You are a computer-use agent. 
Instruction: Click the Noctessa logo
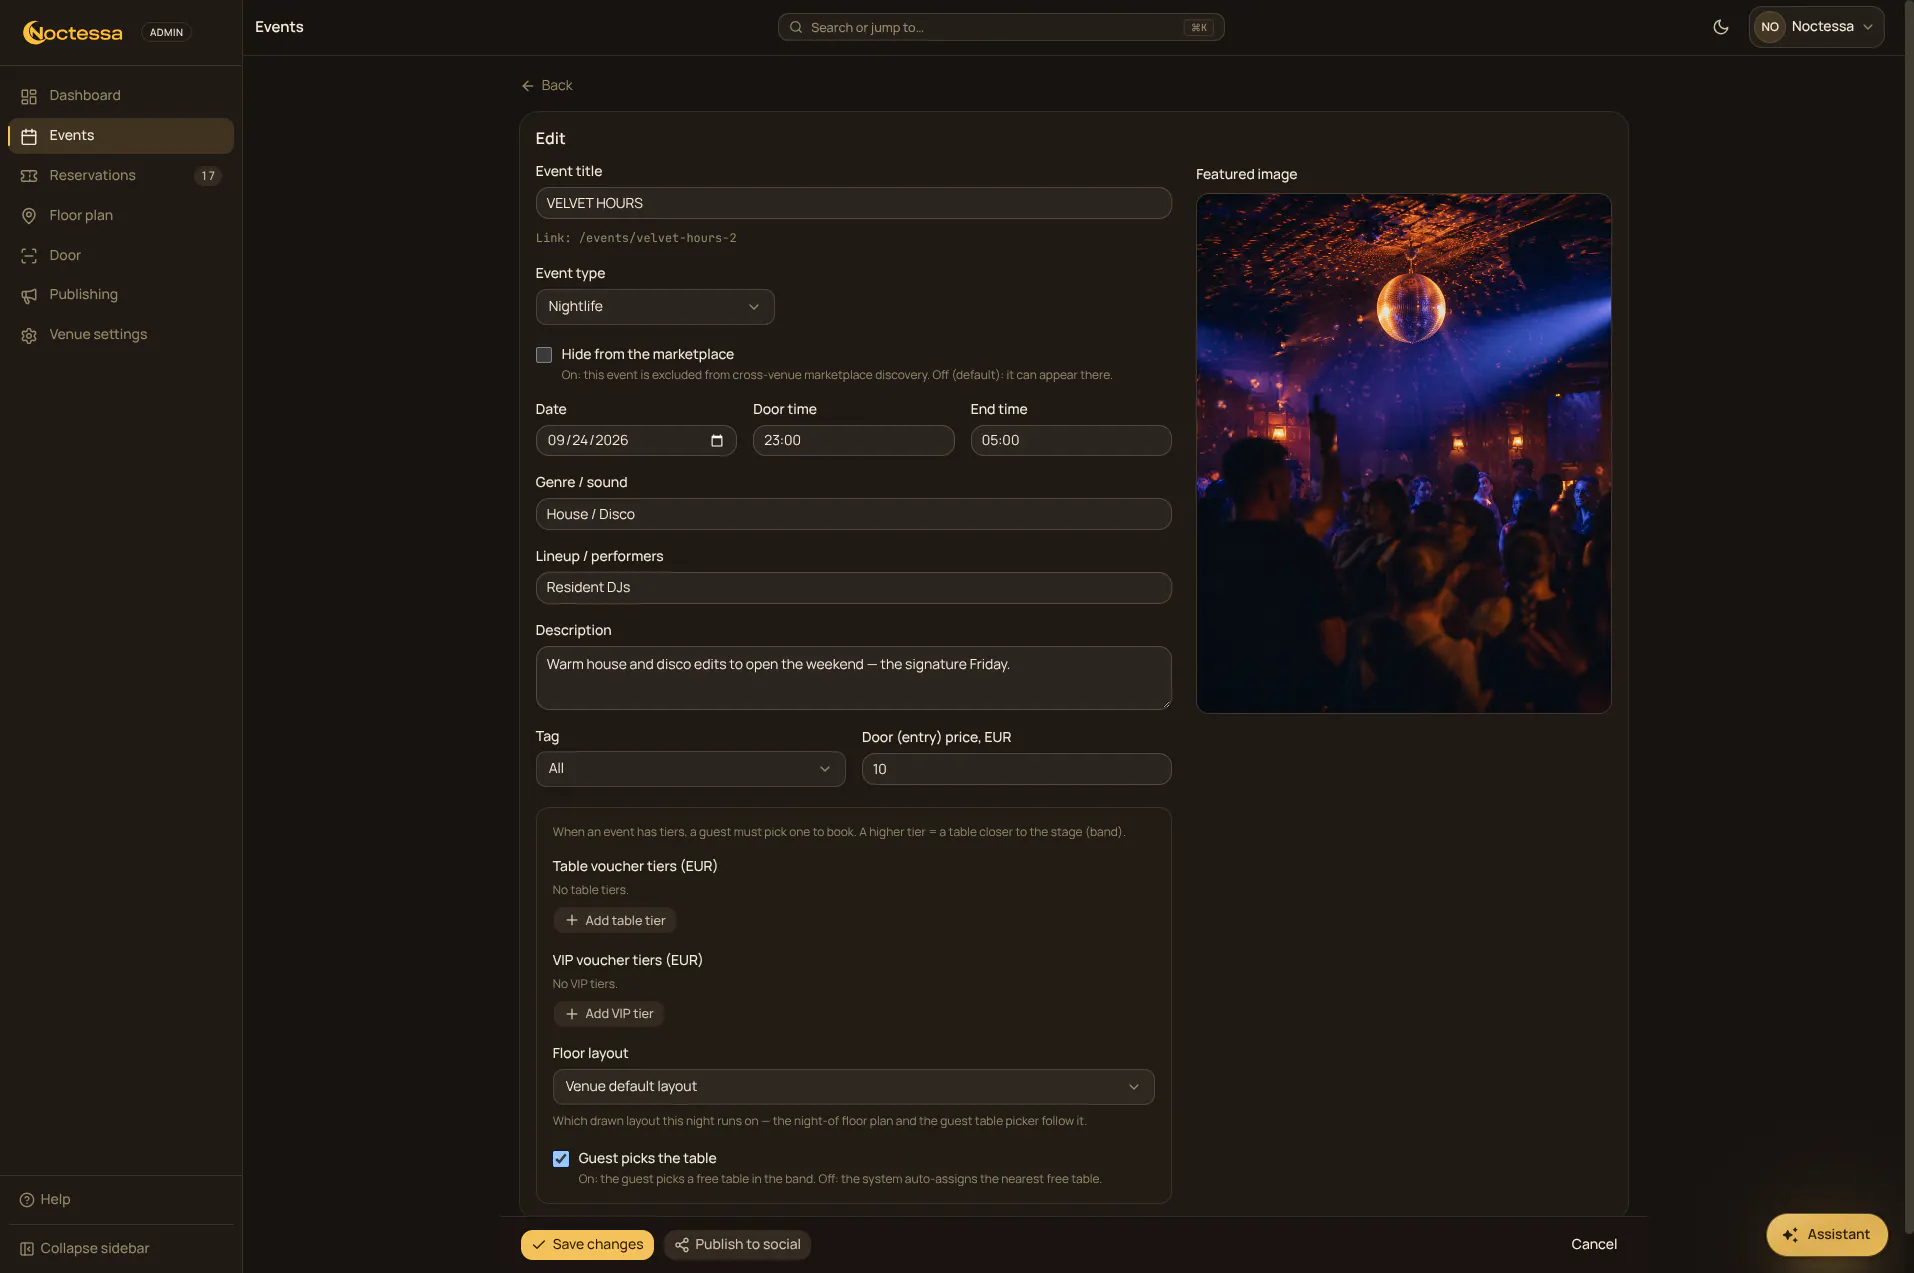72,32
